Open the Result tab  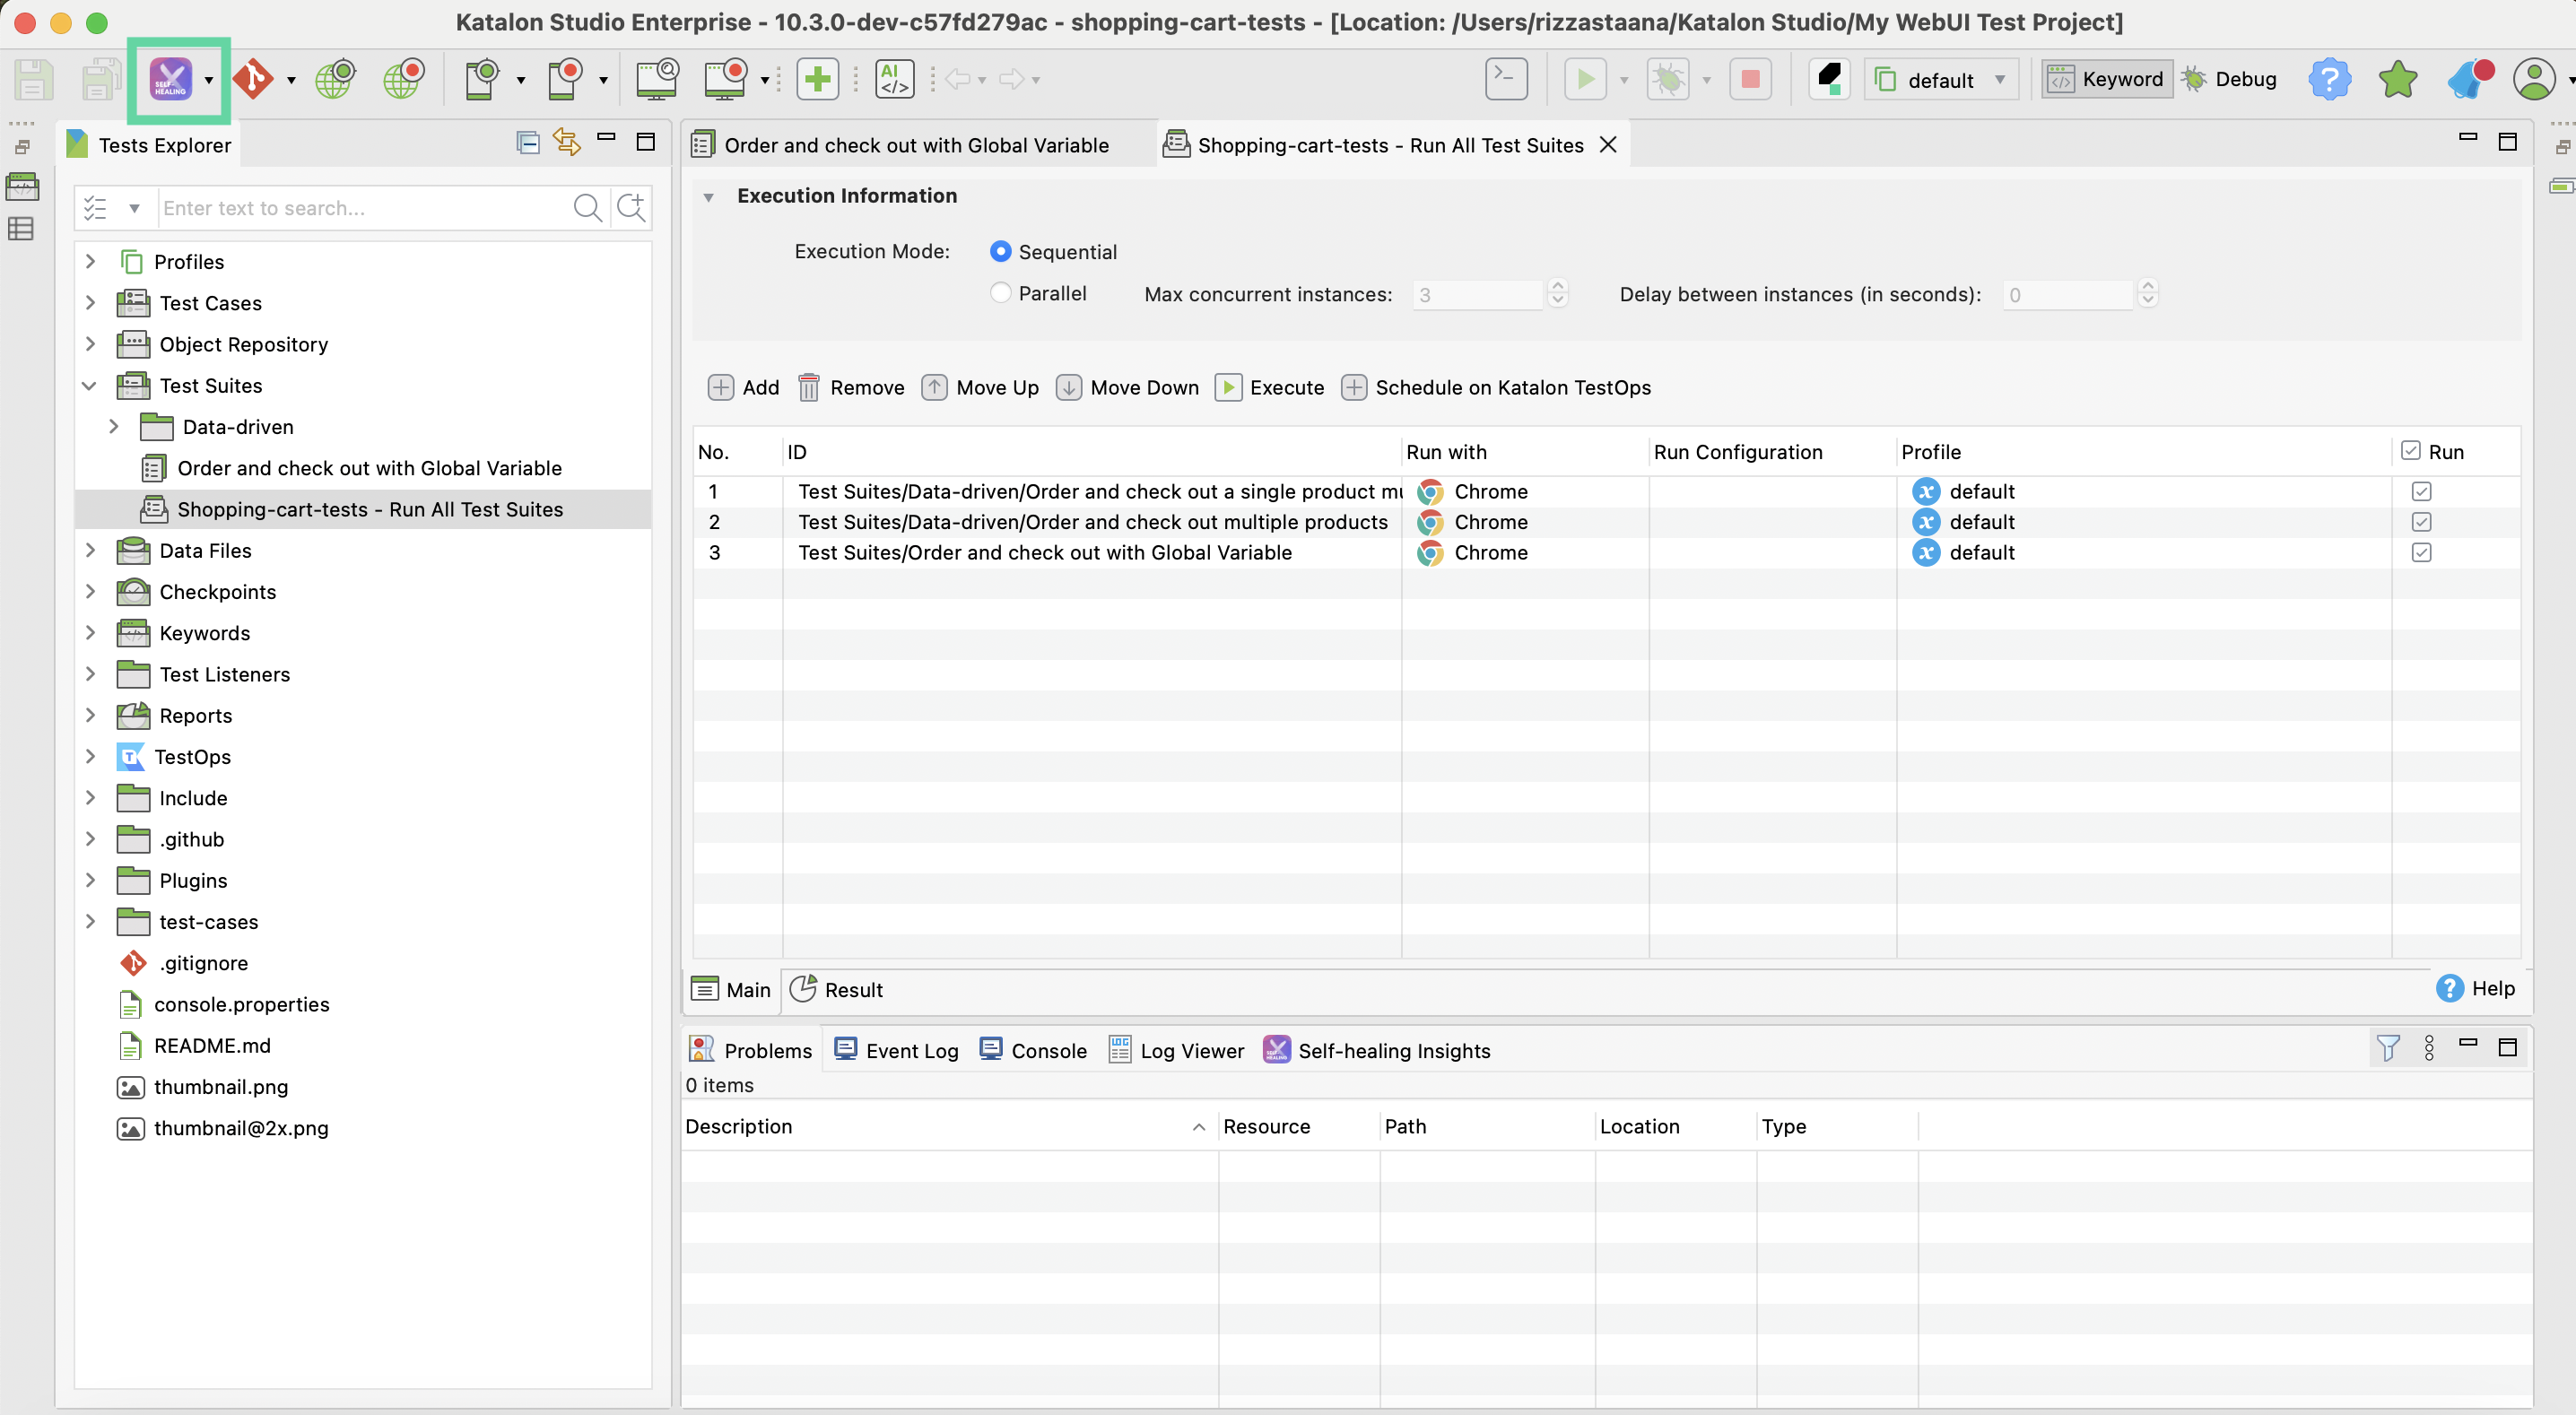[x=837, y=989]
